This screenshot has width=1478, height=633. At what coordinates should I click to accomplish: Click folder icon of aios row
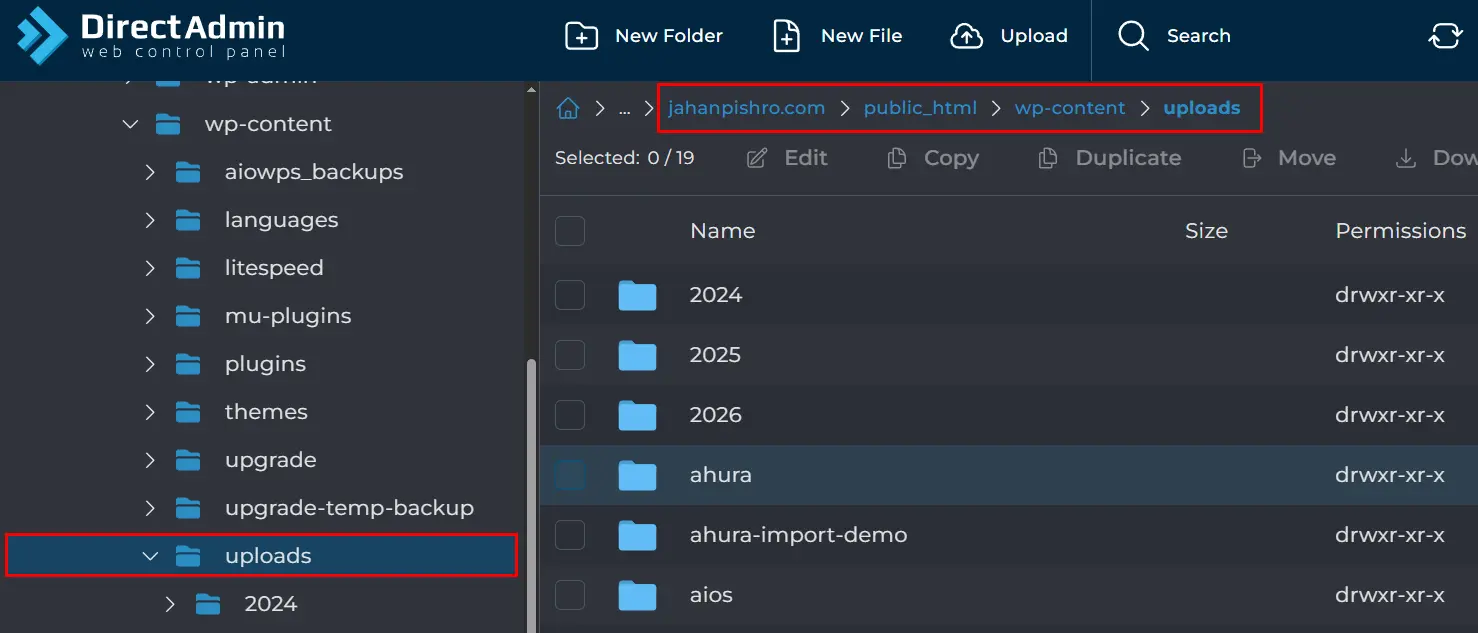click(637, 595)
